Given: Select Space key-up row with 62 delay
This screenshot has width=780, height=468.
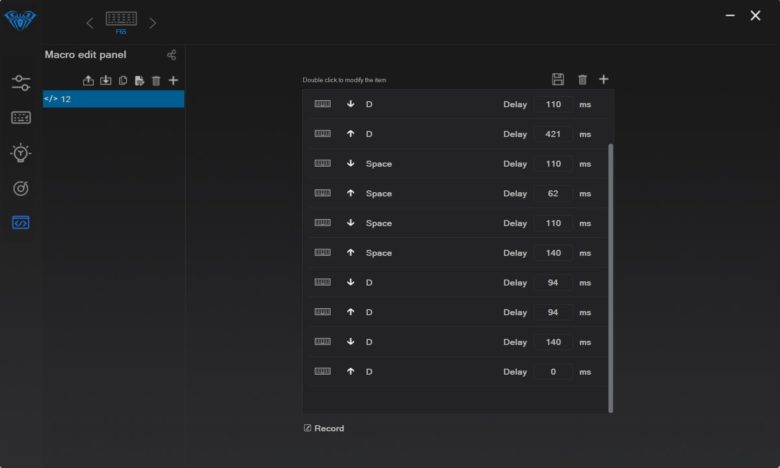Looking at the screenshot, I should [455, 193].
